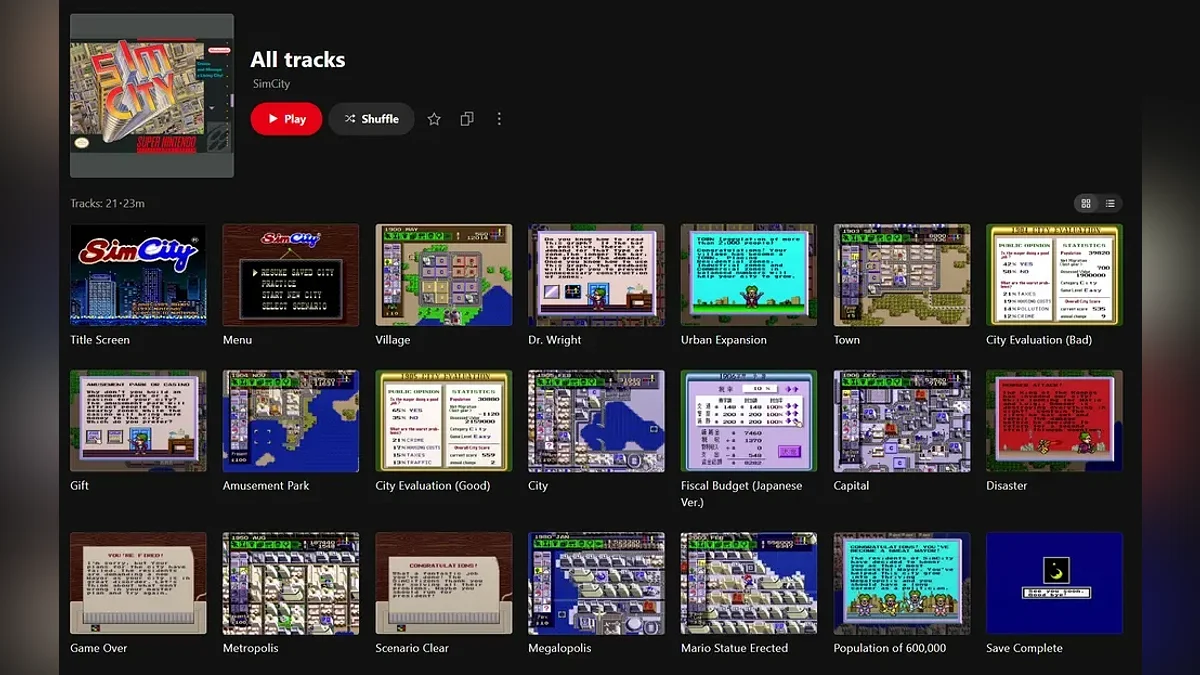Click the "All tracks" heading

coord(298,60)
